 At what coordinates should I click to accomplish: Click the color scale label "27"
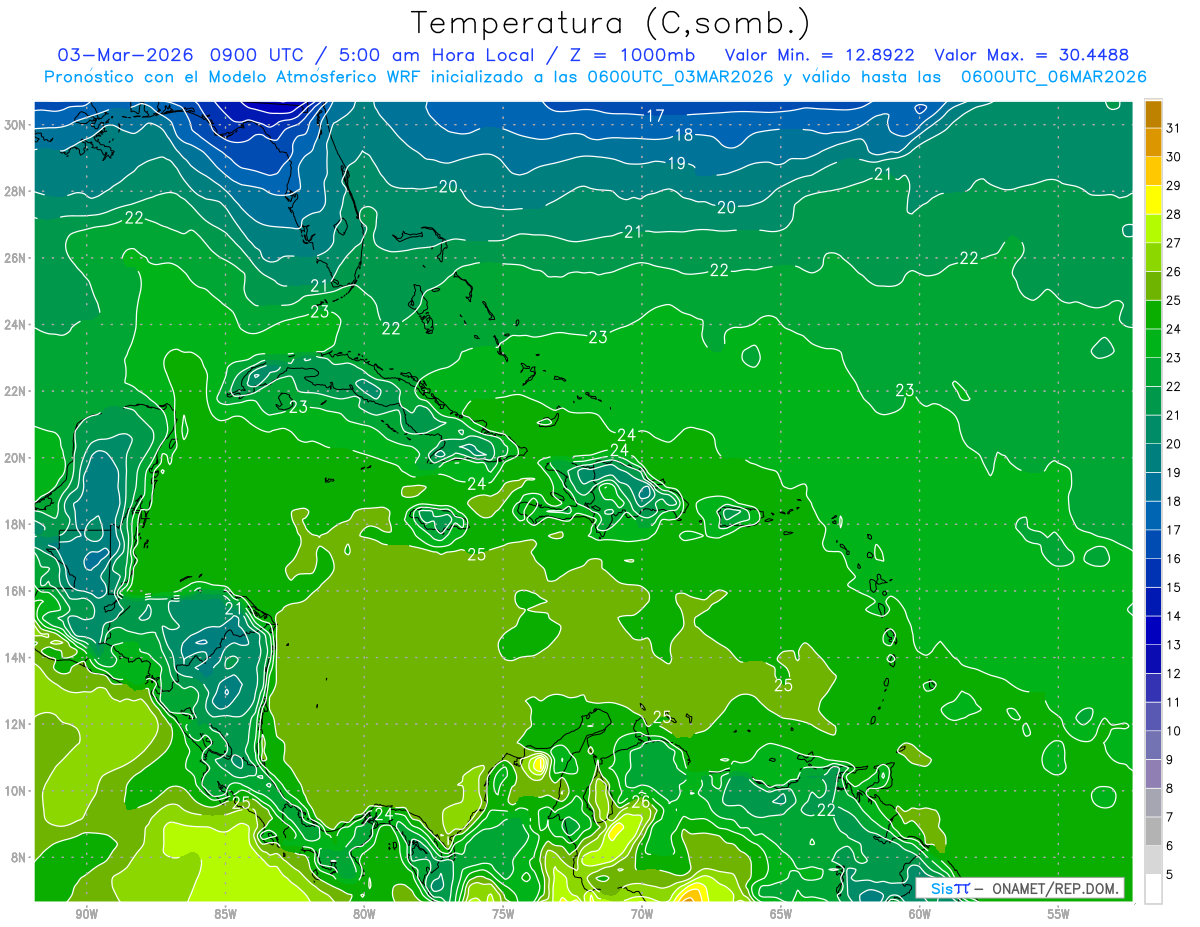point(1174,242)
